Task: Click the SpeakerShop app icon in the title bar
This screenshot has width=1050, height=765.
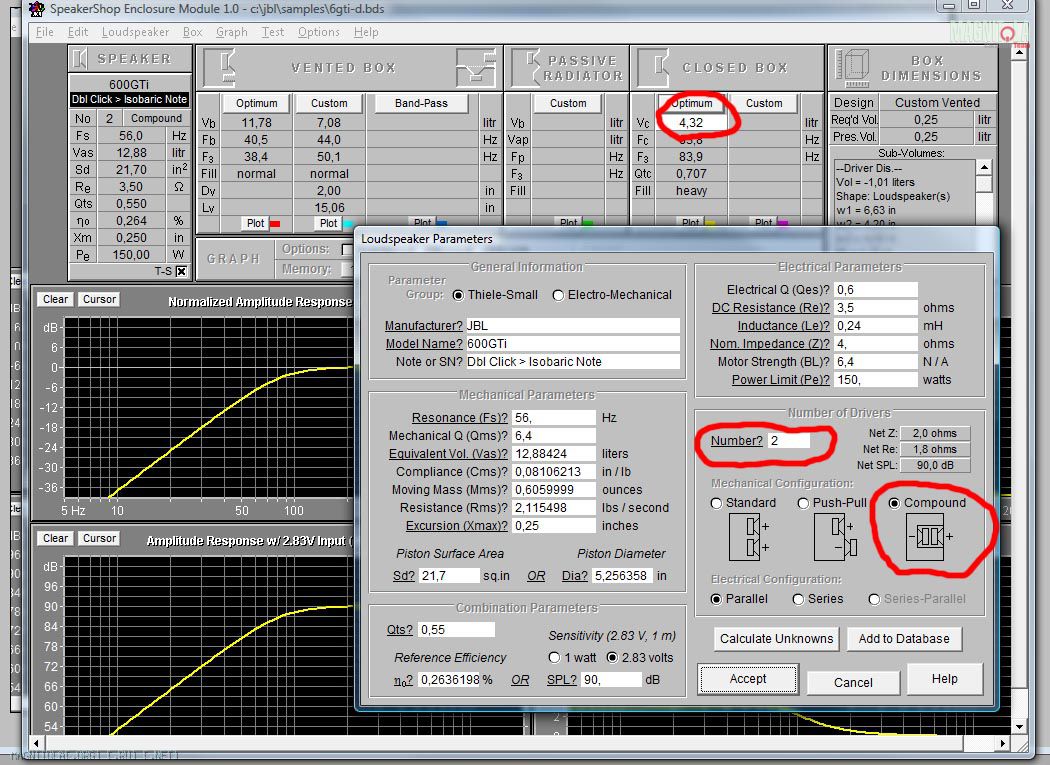Action: (38, 9)
